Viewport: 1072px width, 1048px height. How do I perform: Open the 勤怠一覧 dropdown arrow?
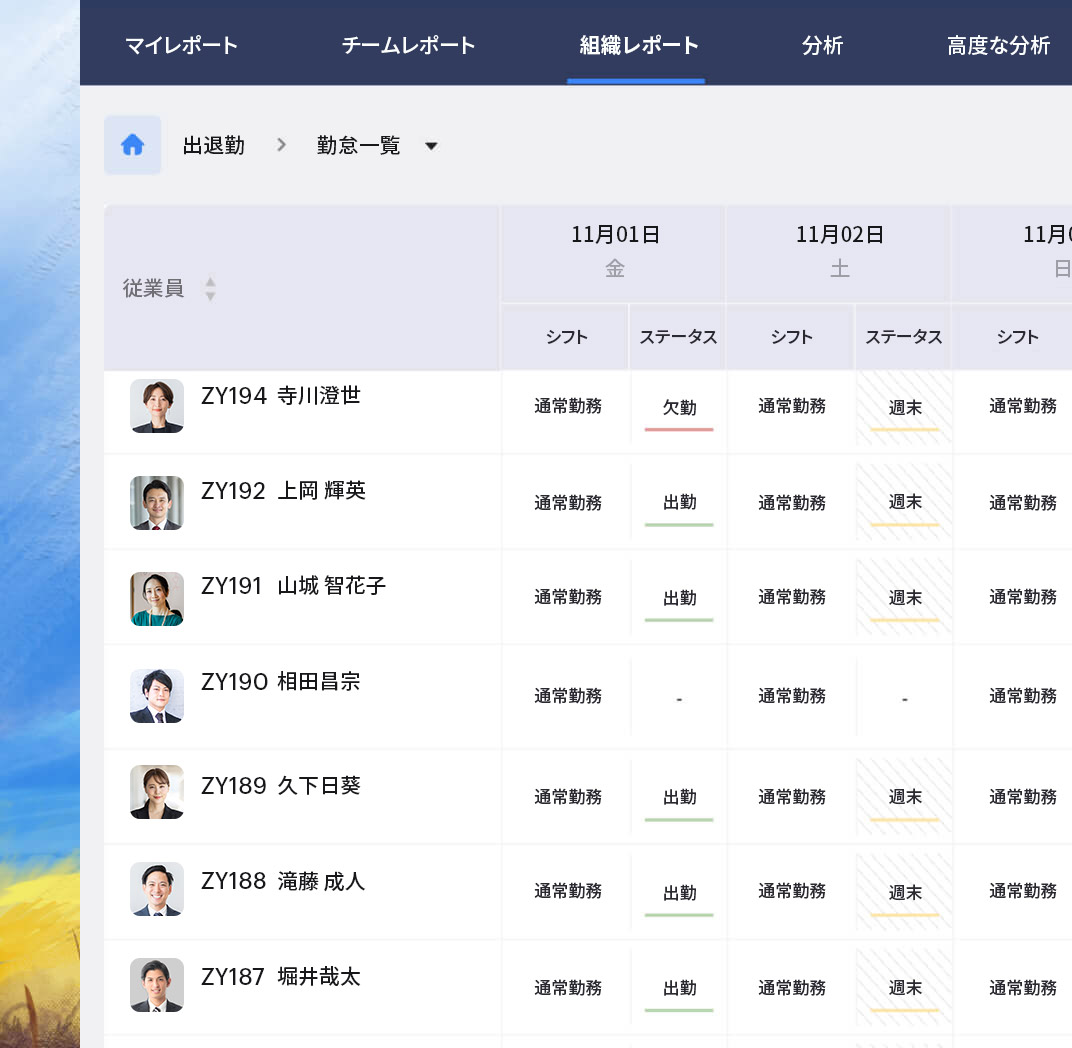pos(431,145)
